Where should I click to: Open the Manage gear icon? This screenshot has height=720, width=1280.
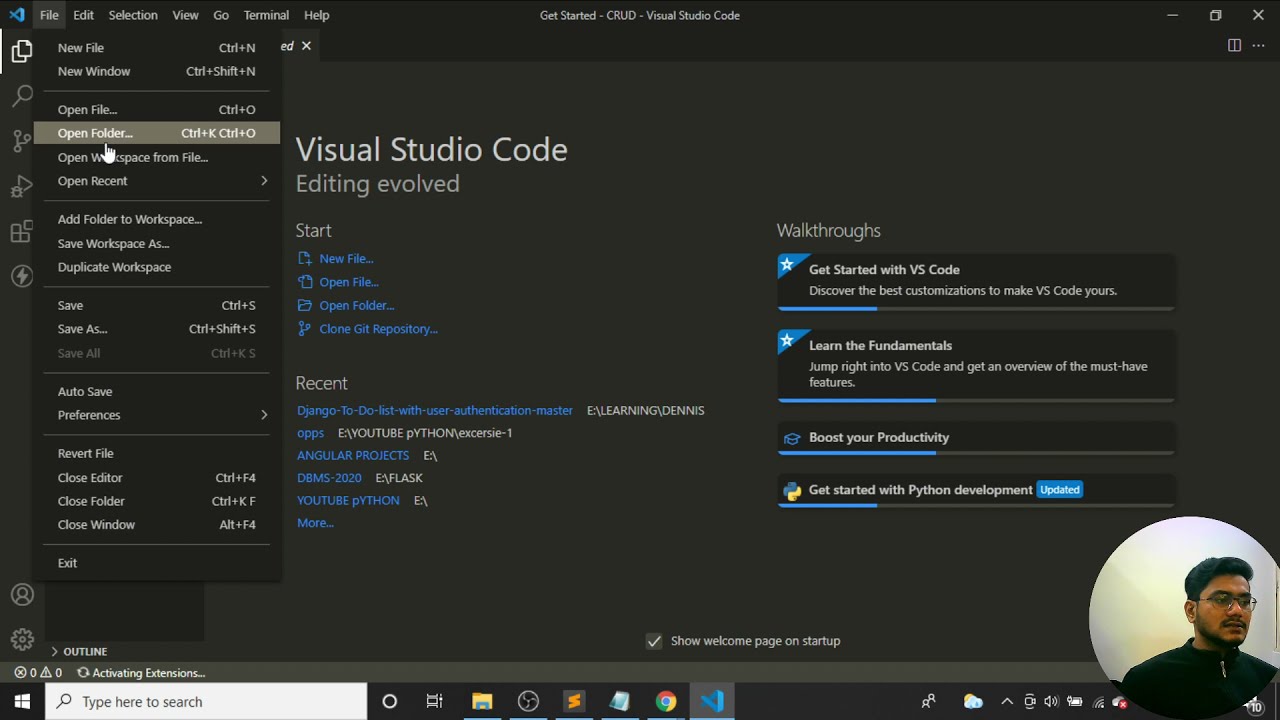click(22, 639)
